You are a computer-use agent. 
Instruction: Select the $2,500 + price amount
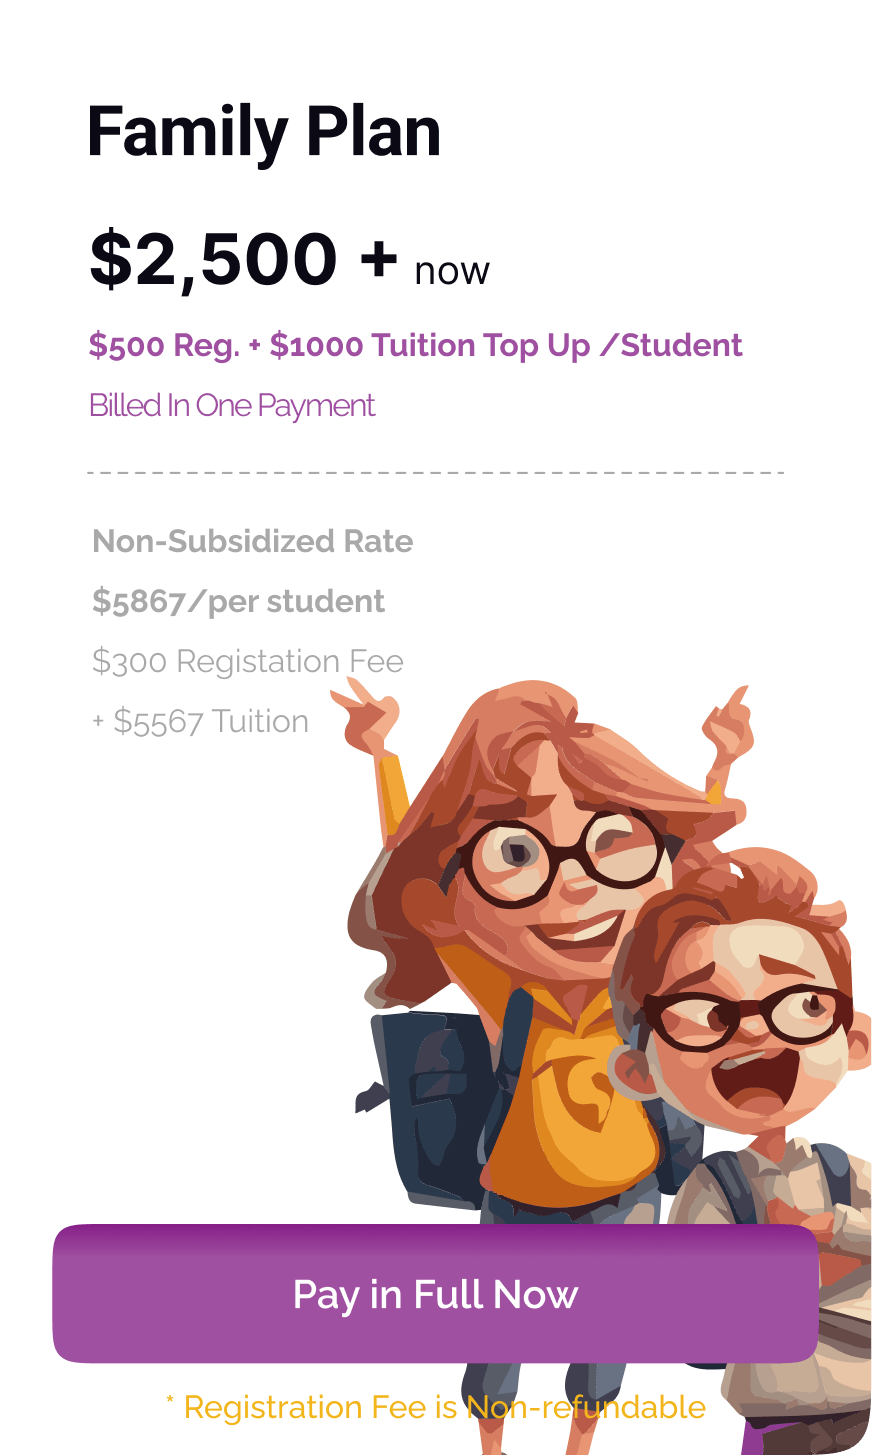243,259
